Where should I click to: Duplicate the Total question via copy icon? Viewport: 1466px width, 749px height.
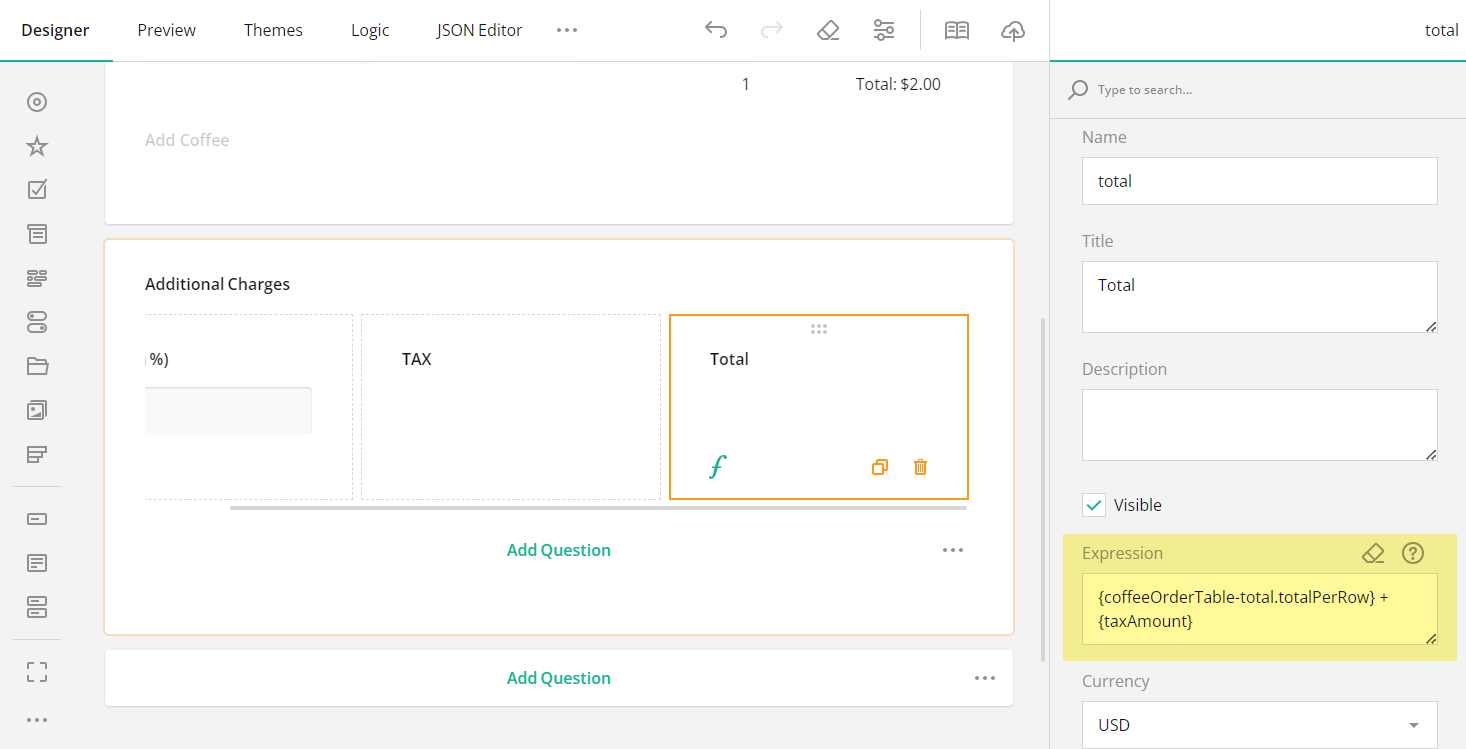pos(879,467)
